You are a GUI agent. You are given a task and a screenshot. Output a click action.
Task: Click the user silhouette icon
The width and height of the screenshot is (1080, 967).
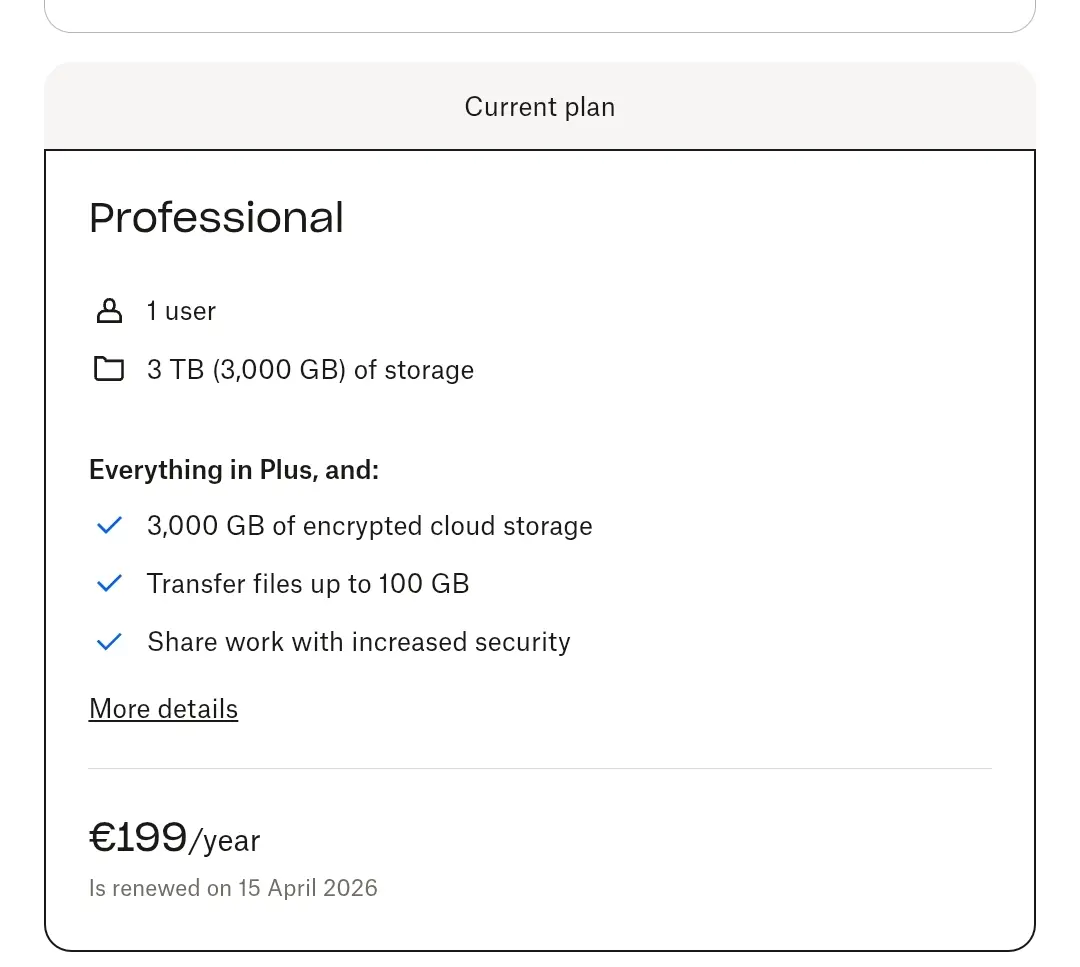109,311
